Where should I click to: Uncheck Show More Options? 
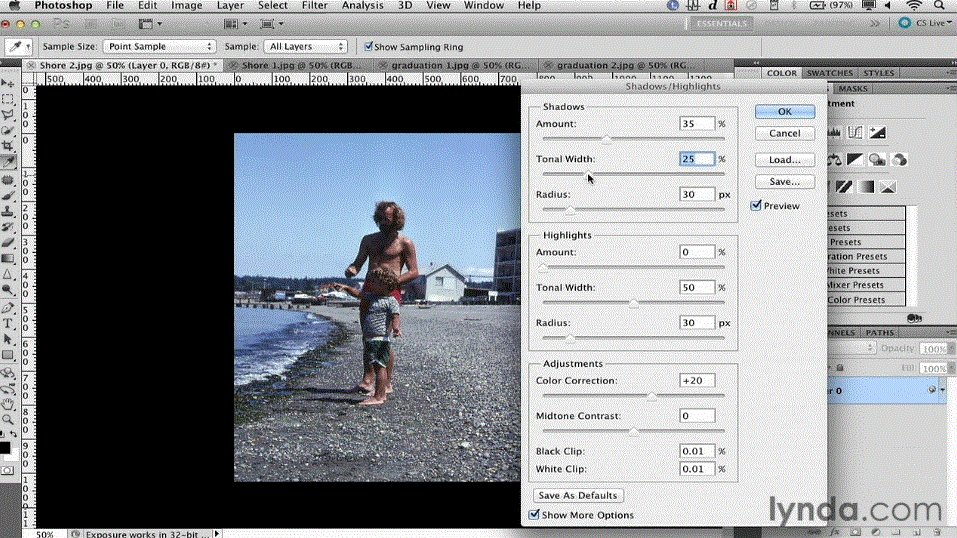(534, 514)
